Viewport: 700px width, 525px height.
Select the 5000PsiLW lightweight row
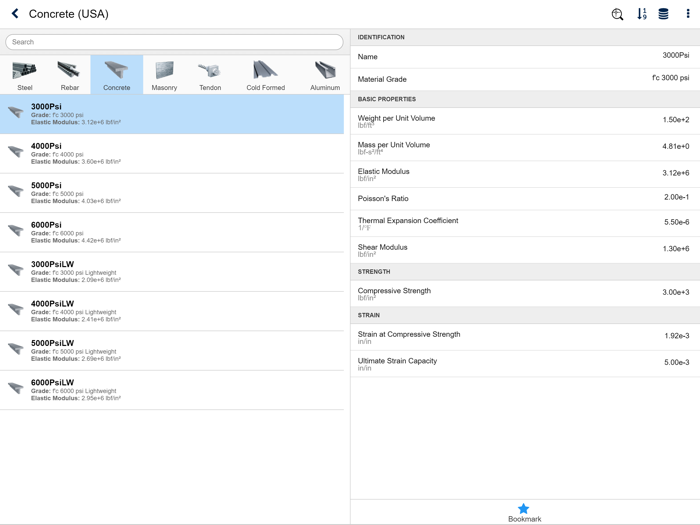[172, 350]
